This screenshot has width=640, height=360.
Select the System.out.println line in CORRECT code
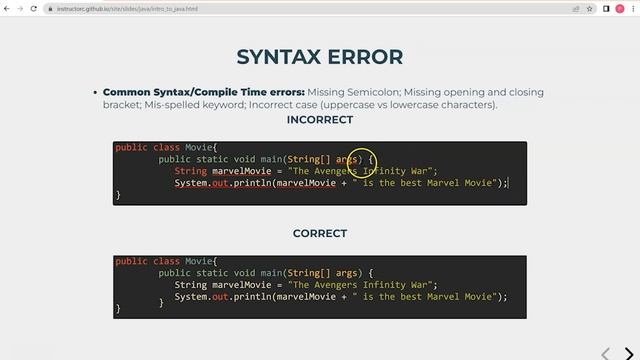click(341, 297)
